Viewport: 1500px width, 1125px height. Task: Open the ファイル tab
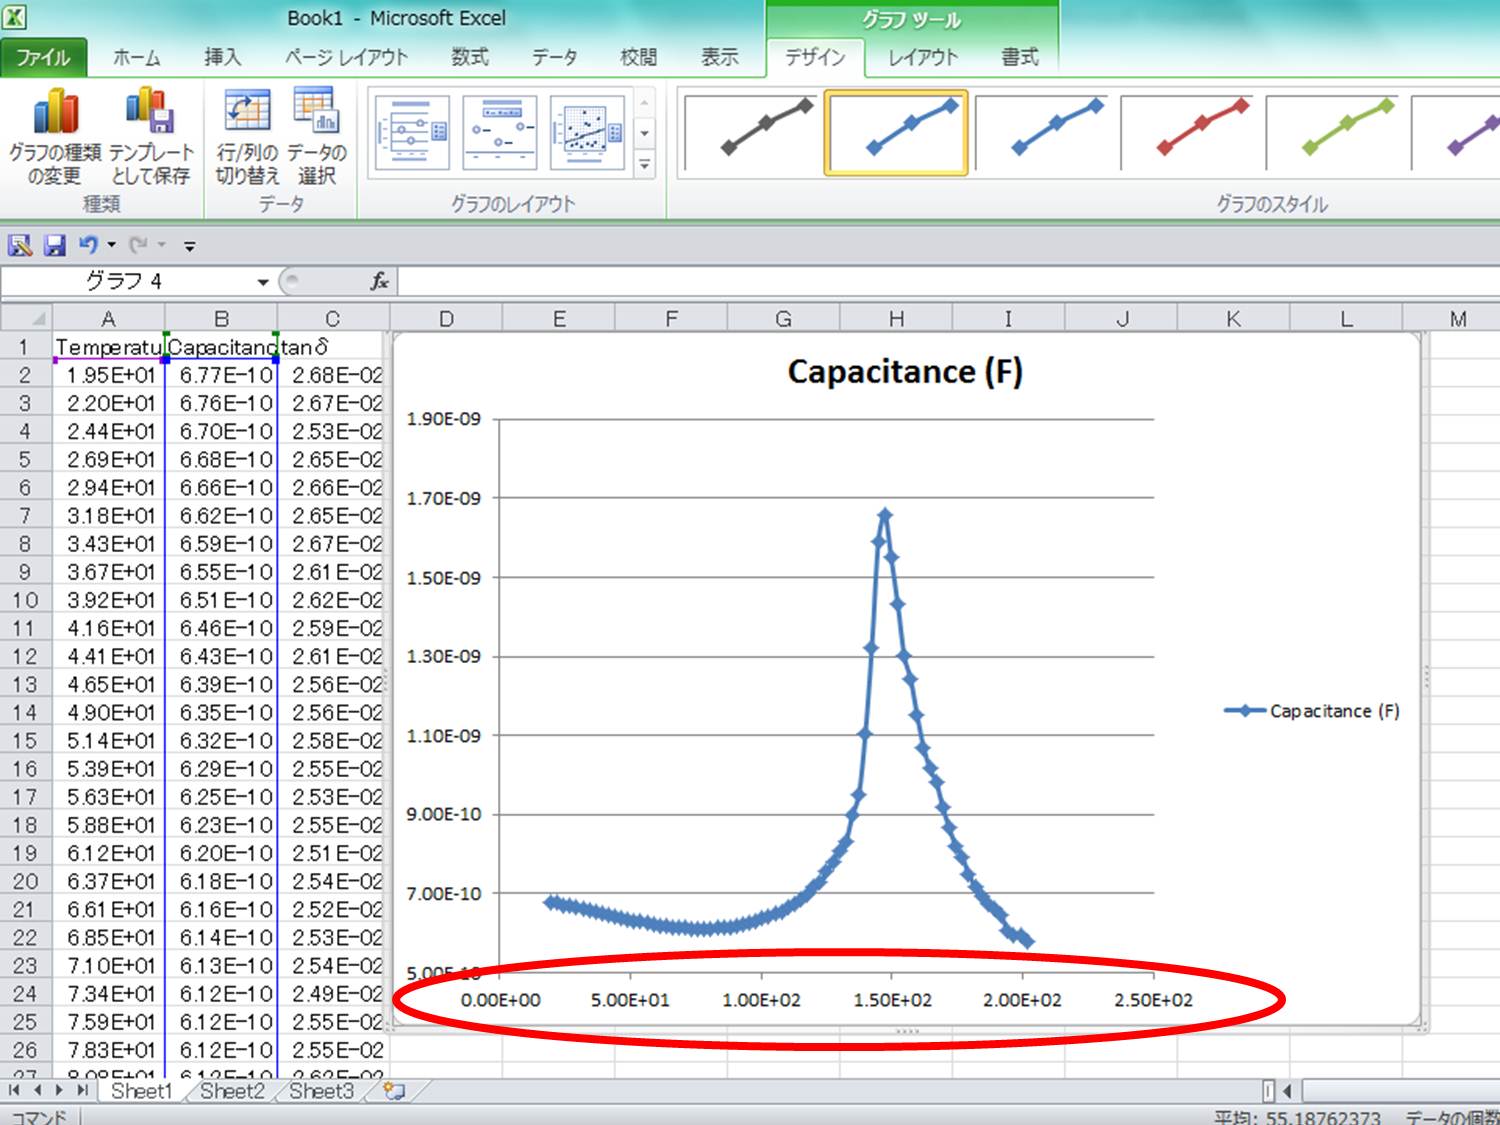(43, 57)
